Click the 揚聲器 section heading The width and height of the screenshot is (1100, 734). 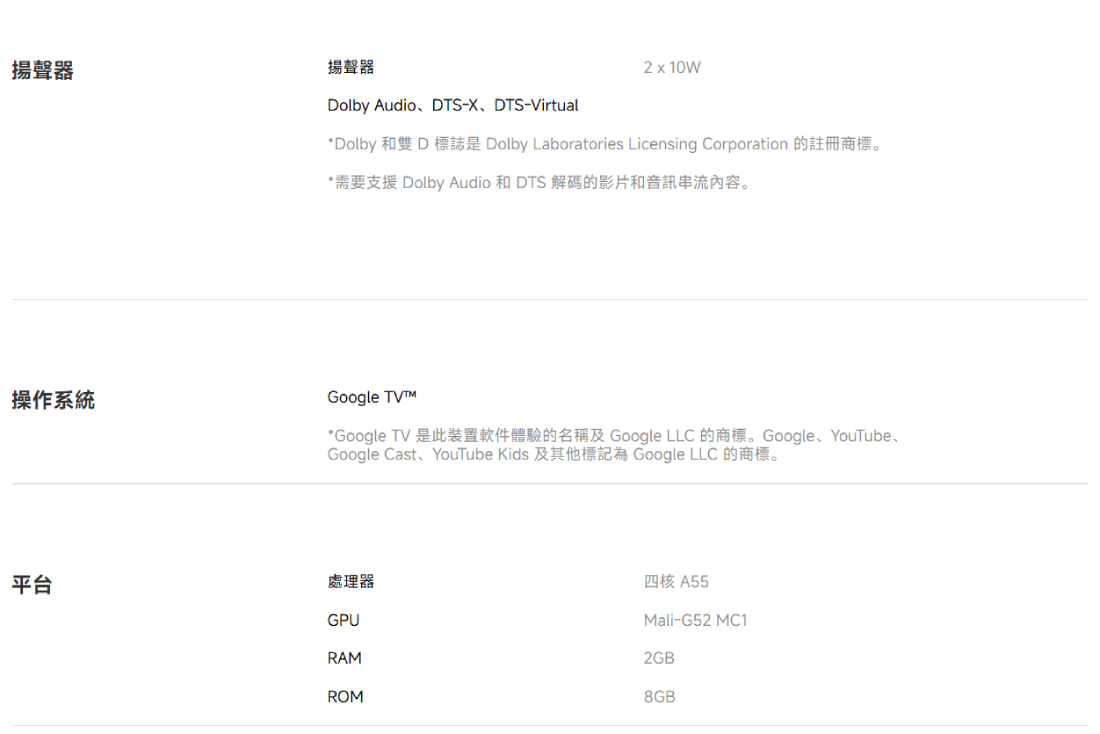[x=42, y=71]
